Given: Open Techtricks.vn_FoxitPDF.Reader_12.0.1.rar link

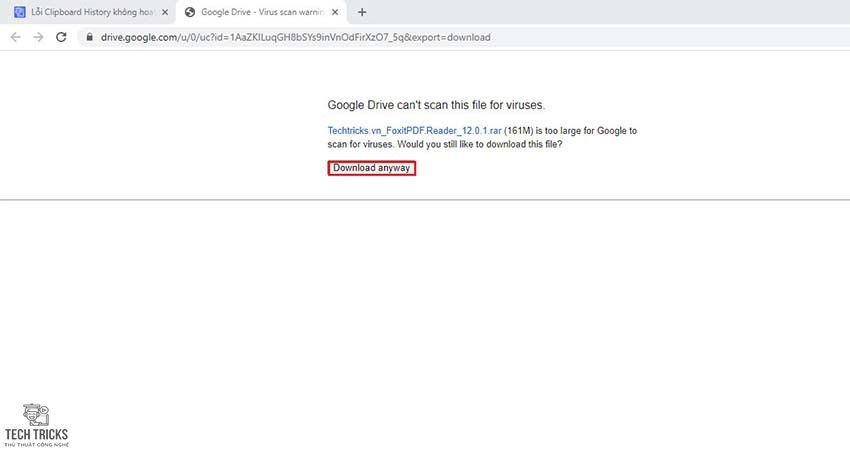Looking at the screenshot, I should click(x=414, y=131).
